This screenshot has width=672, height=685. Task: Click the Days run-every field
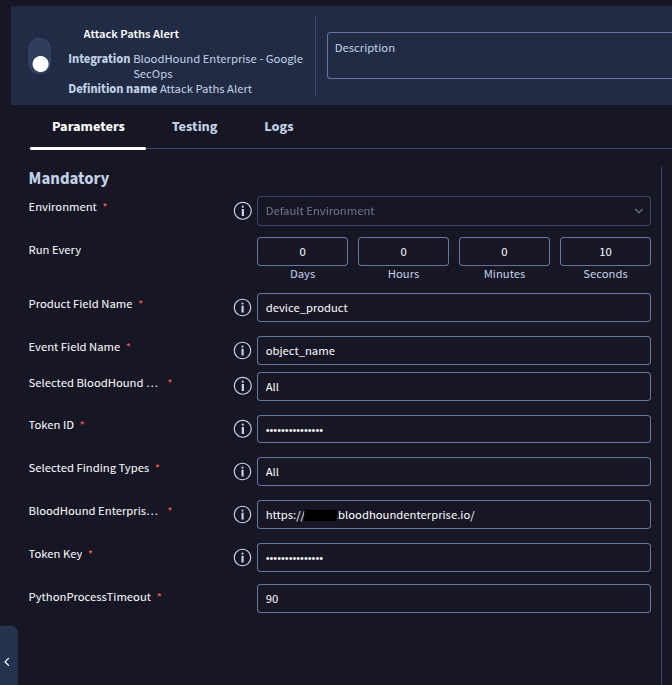click(302, 252)
